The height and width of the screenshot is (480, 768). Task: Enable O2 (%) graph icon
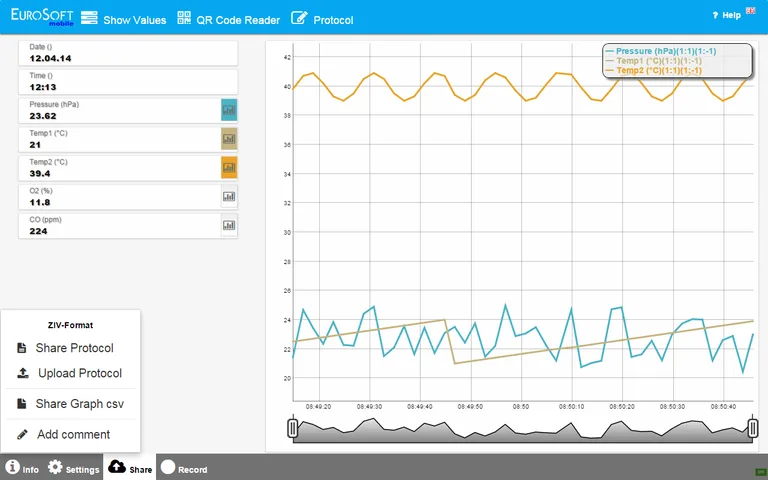[229, 197]
